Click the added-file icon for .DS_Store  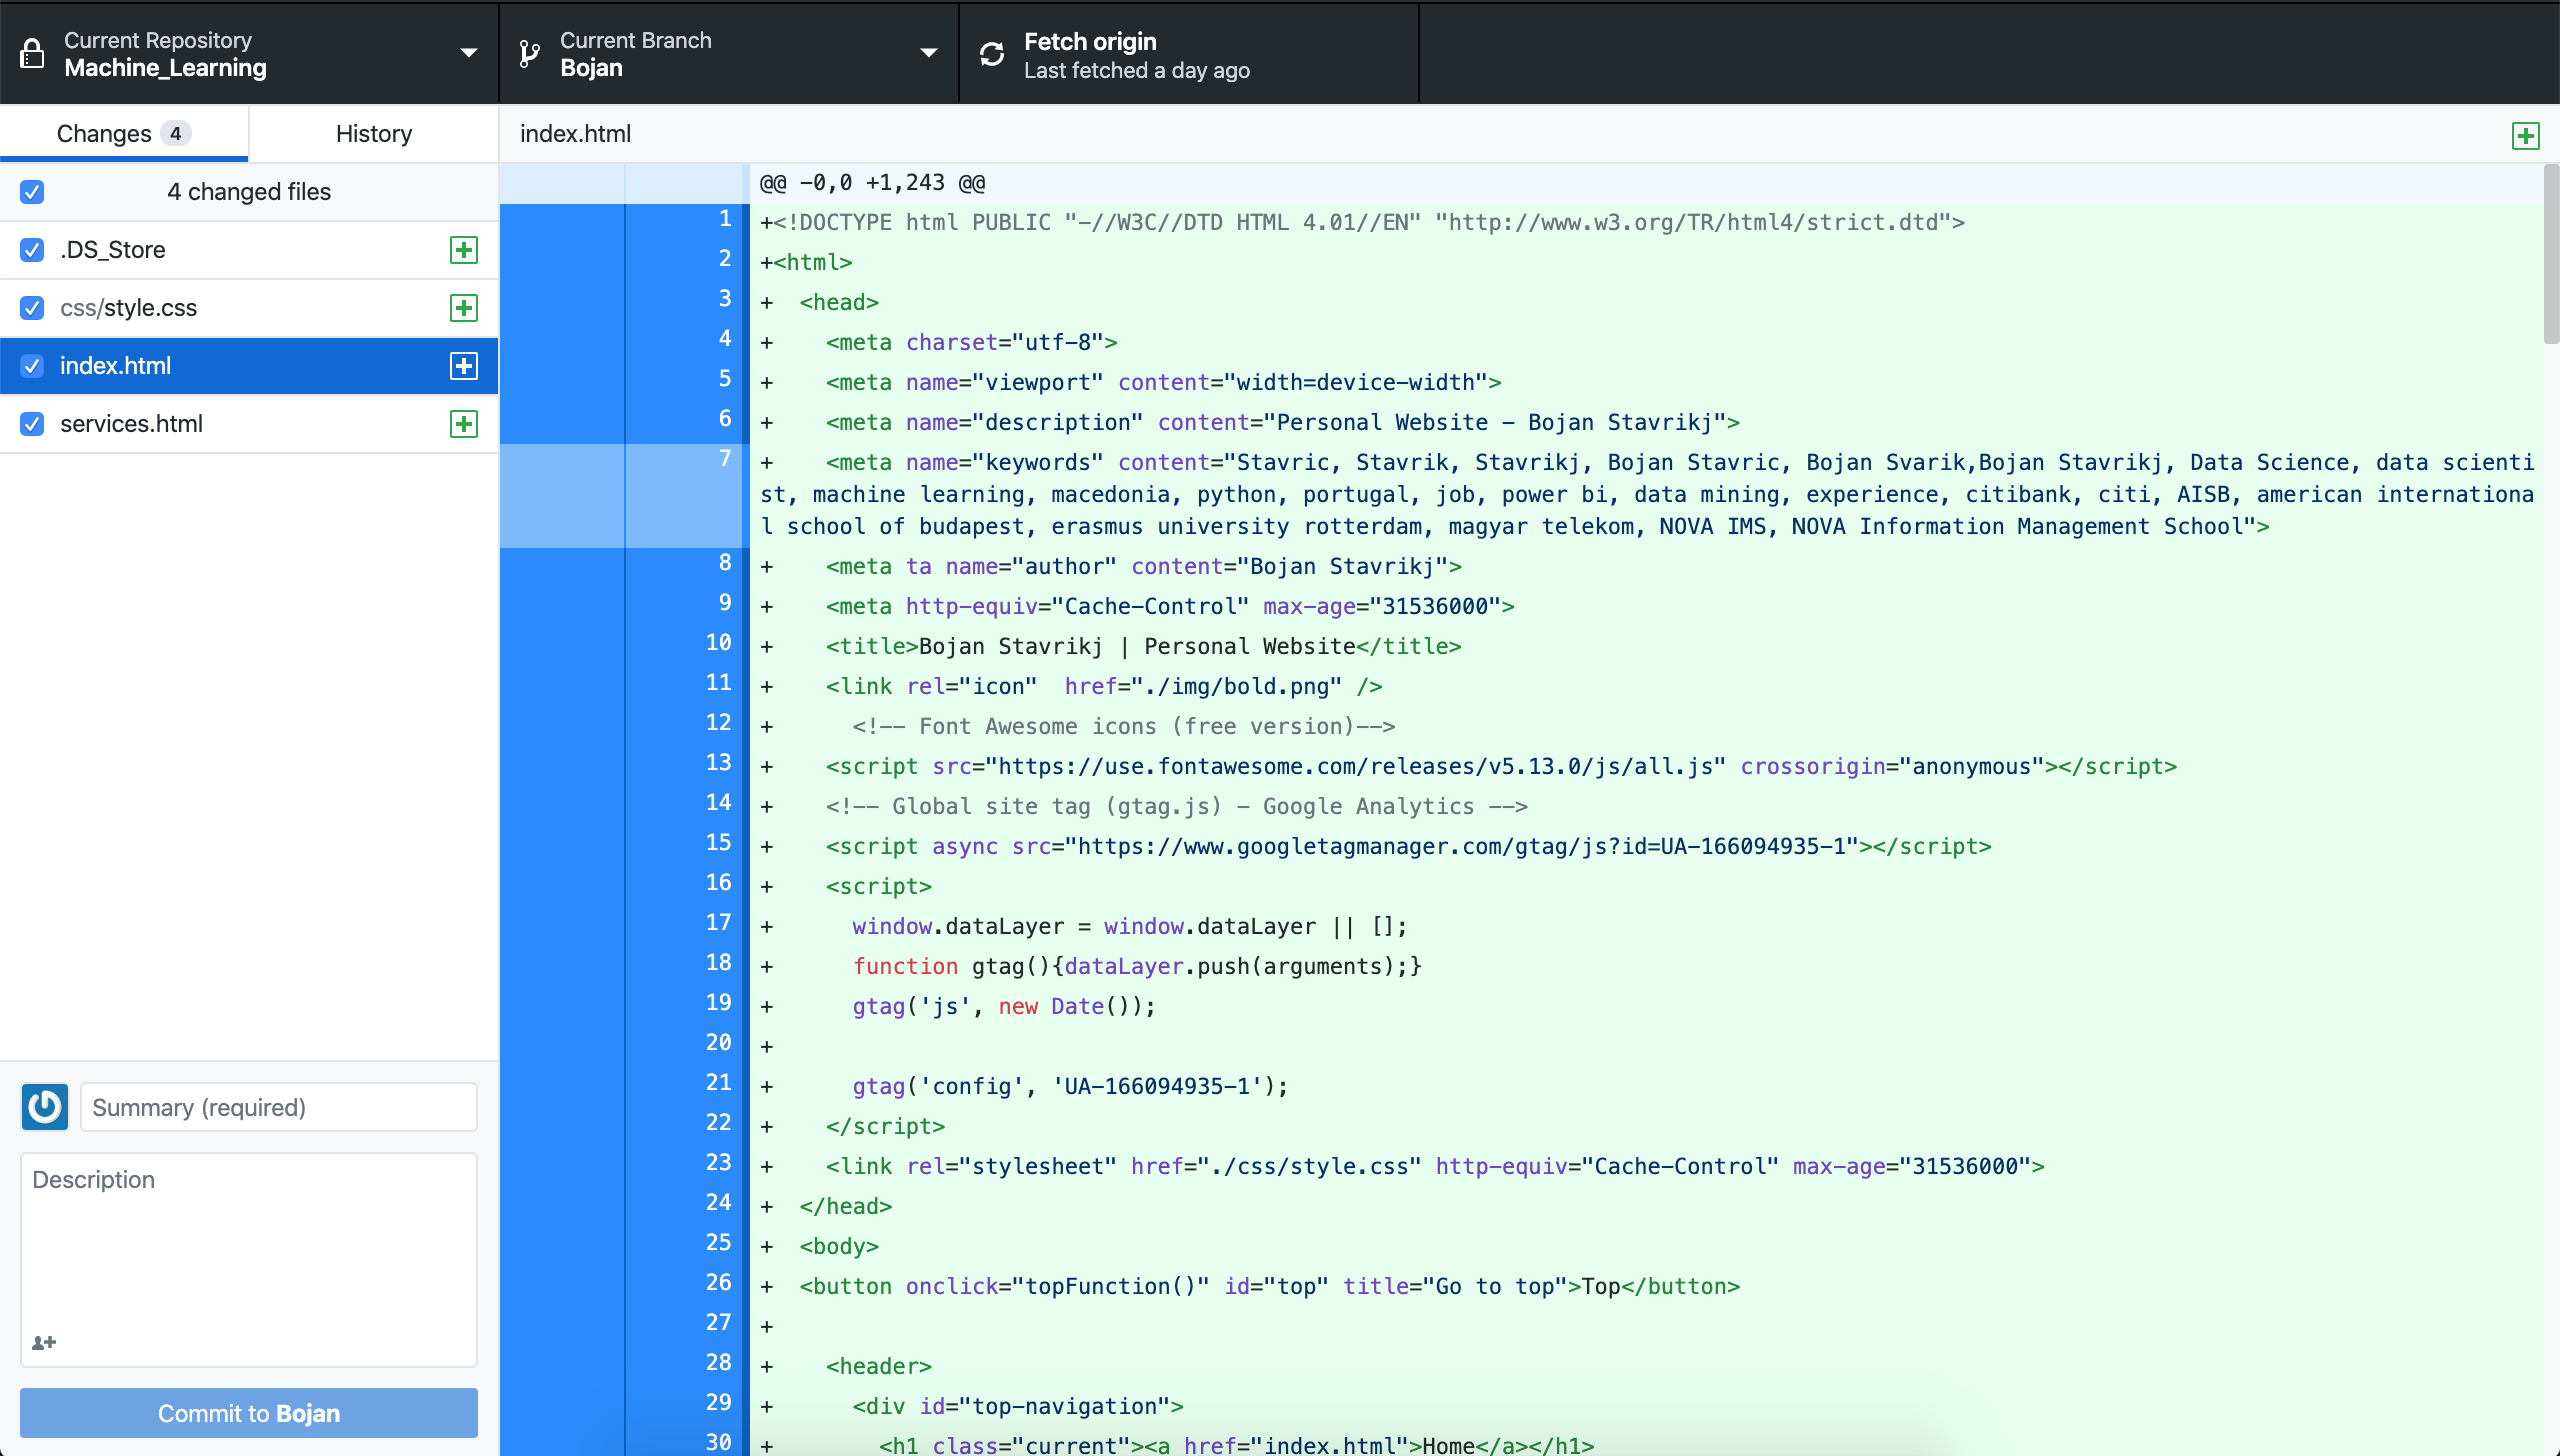click(x=464, y=250)
